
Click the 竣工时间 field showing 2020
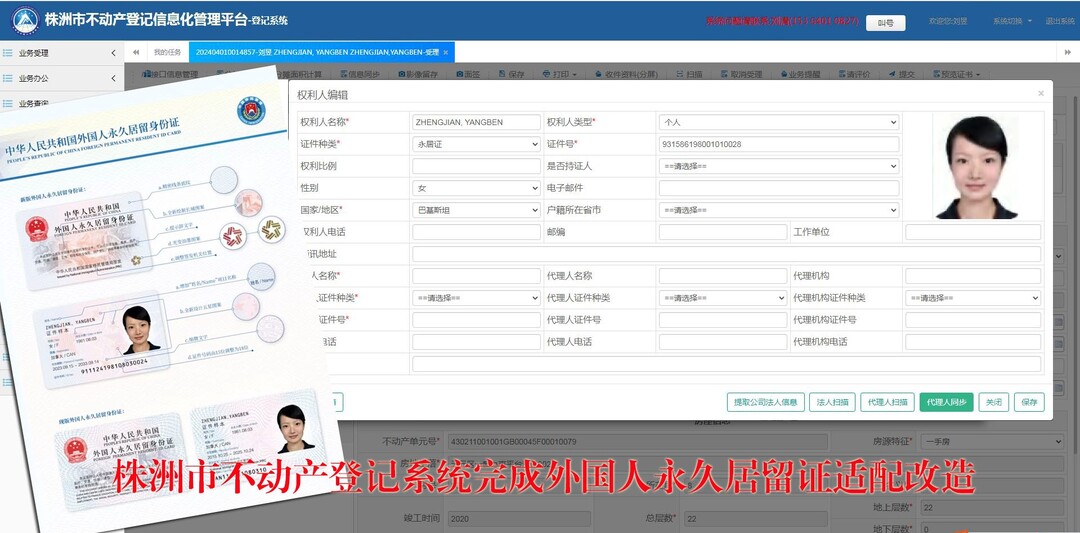(x=517, y=518)
